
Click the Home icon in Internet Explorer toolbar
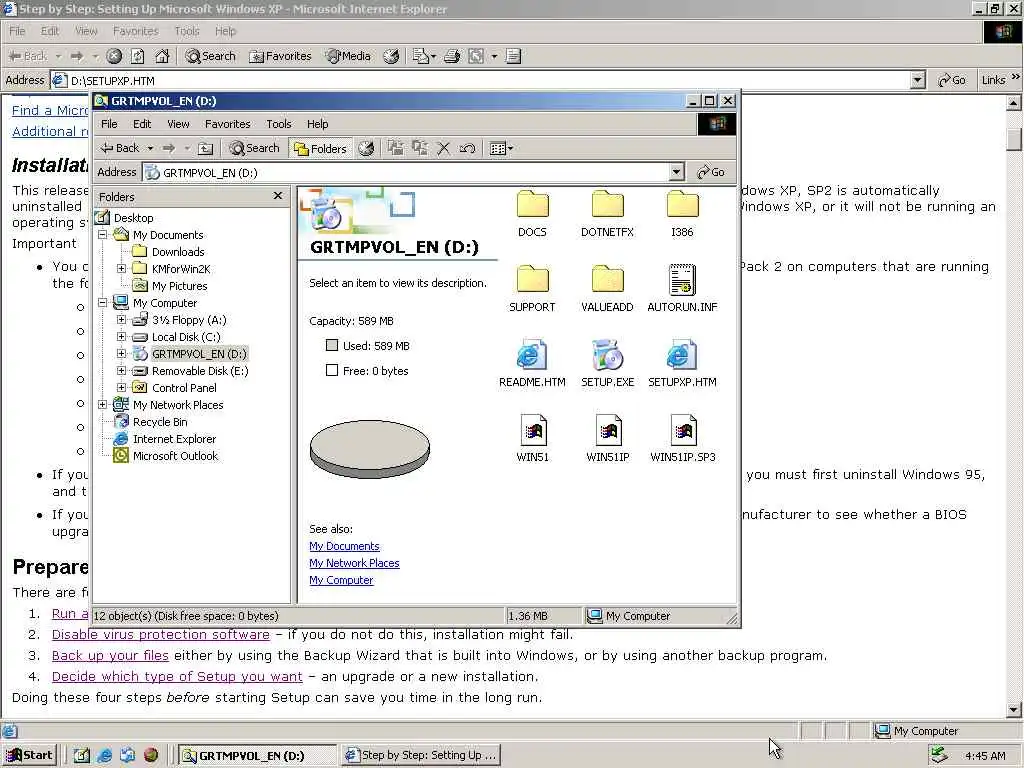[162, 56]
